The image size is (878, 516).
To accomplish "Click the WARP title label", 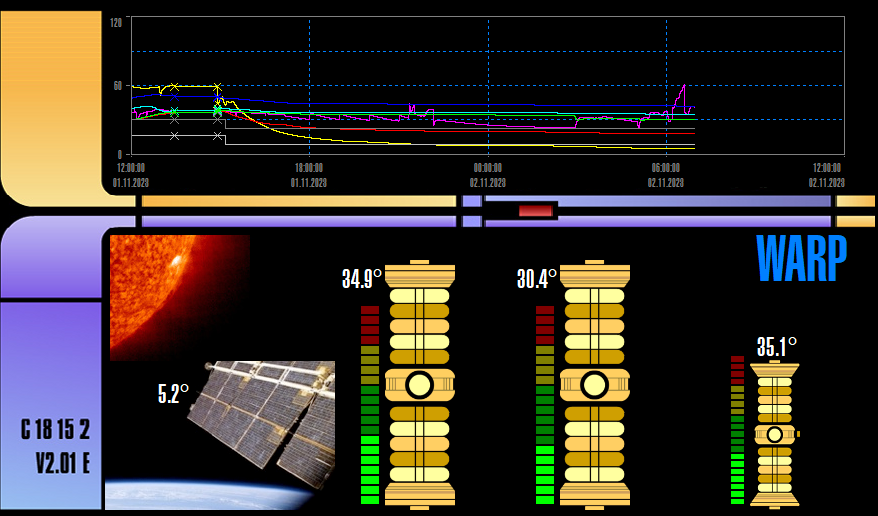I will pos(801,259).
